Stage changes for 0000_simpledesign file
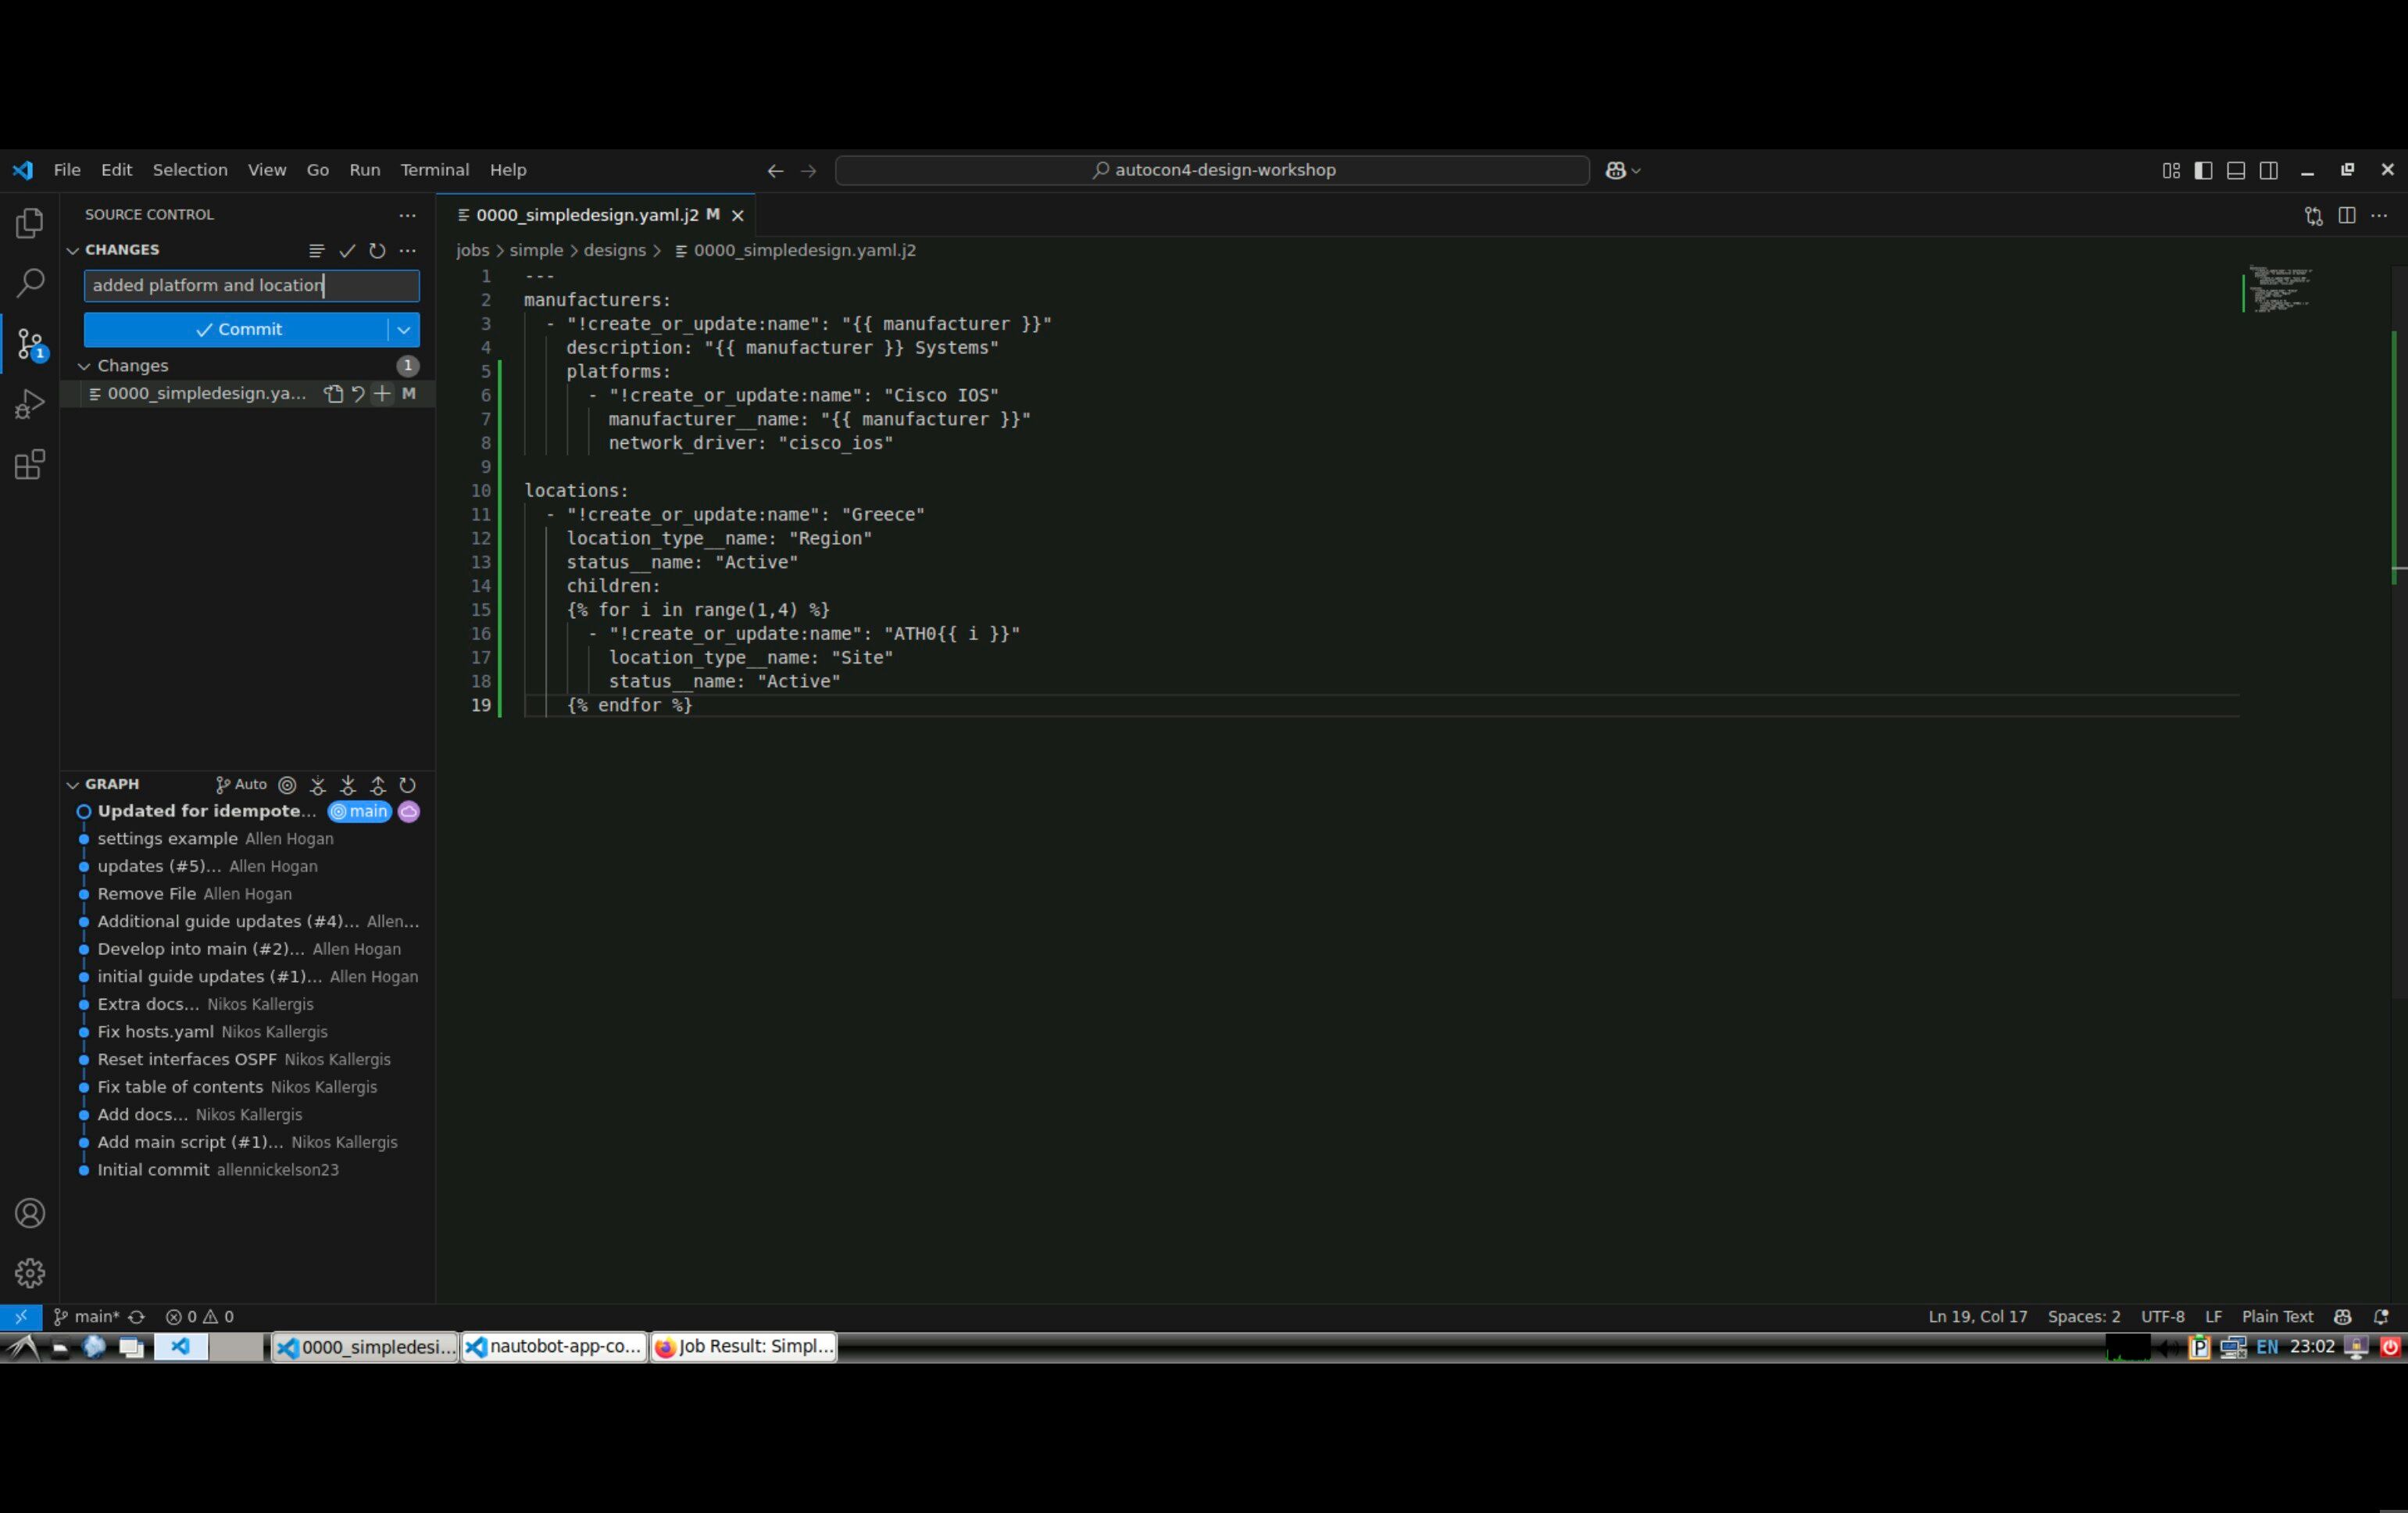Viewport: 2408px width, 1513px height. click(382, 394)
